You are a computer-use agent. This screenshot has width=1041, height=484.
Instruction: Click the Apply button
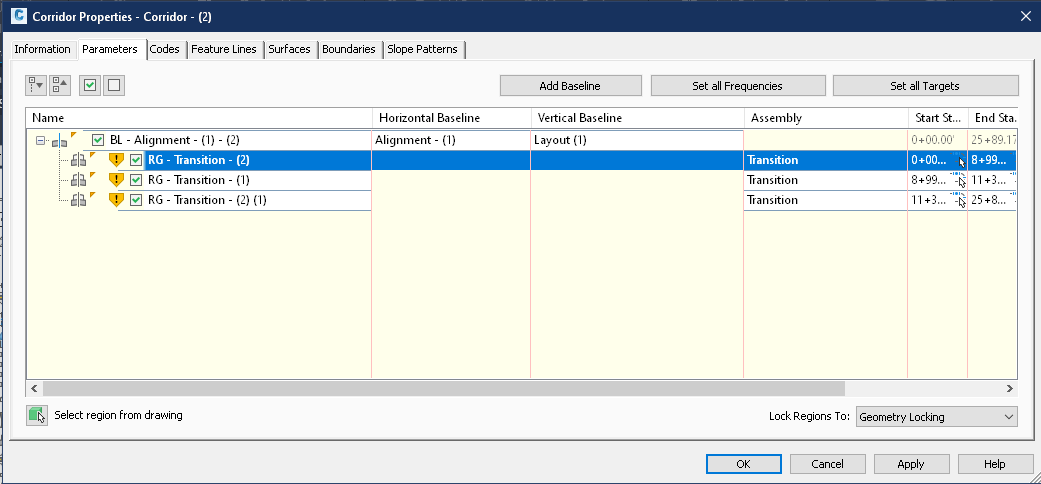point(911,464)
